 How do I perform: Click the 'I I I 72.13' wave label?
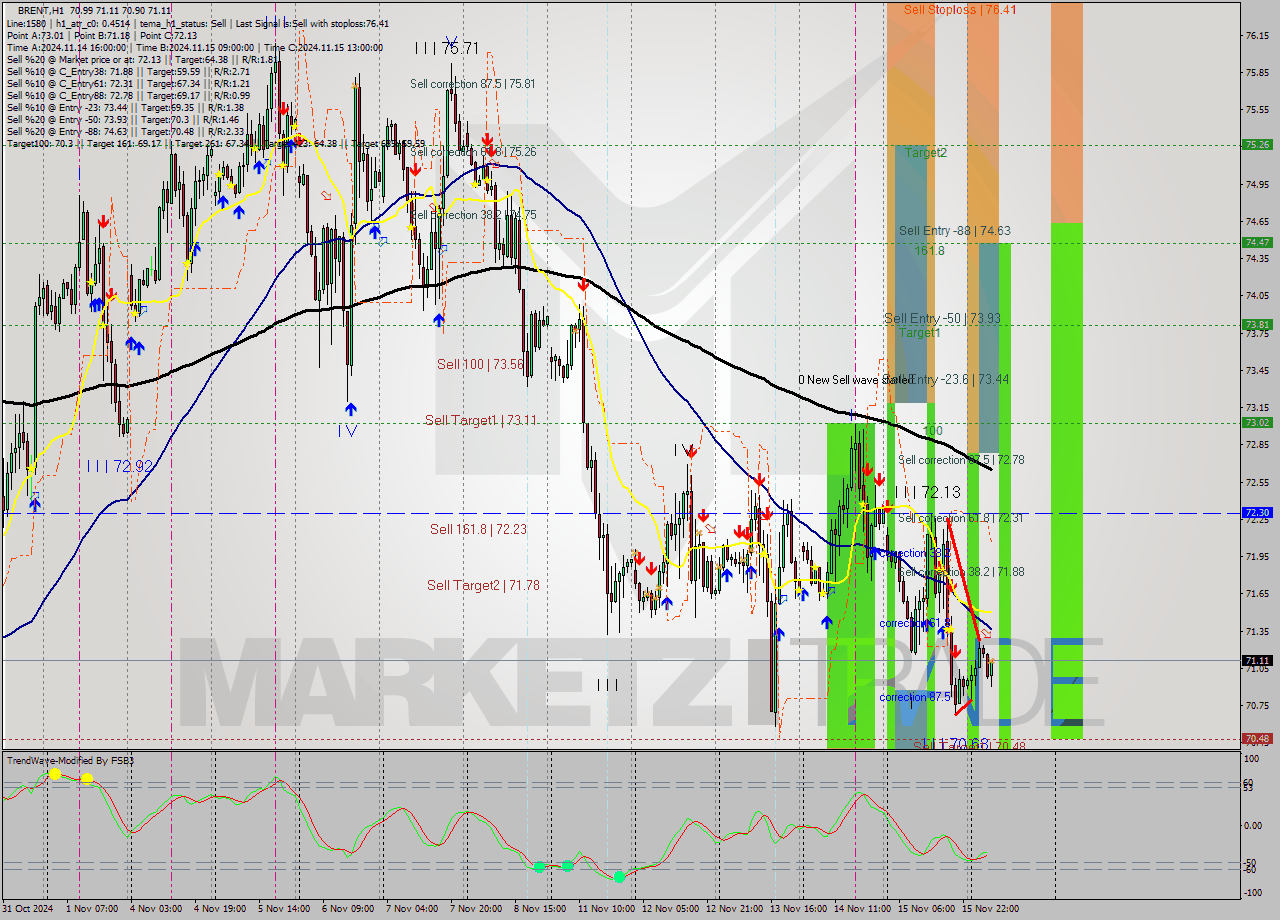(927, 492)
